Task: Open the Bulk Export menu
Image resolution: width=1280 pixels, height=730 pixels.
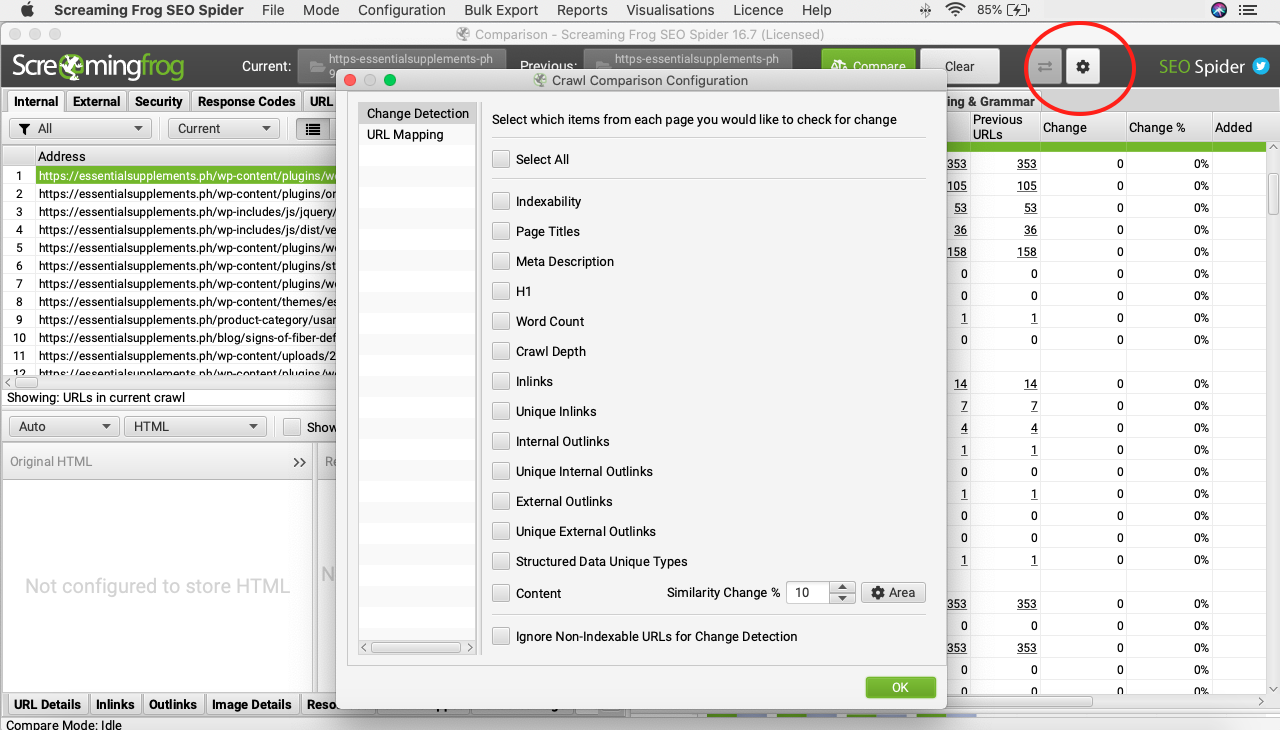Action: click(x=501, y=10)
